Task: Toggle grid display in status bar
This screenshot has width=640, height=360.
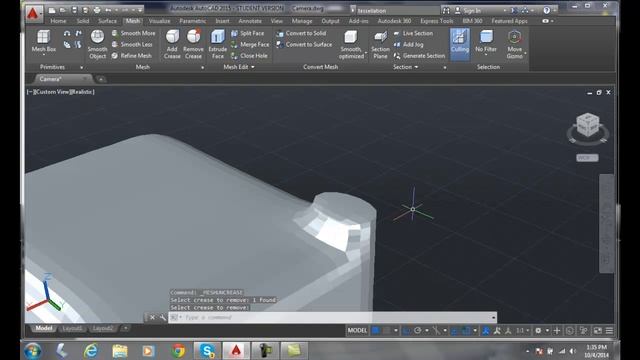Action: [376, 330]
